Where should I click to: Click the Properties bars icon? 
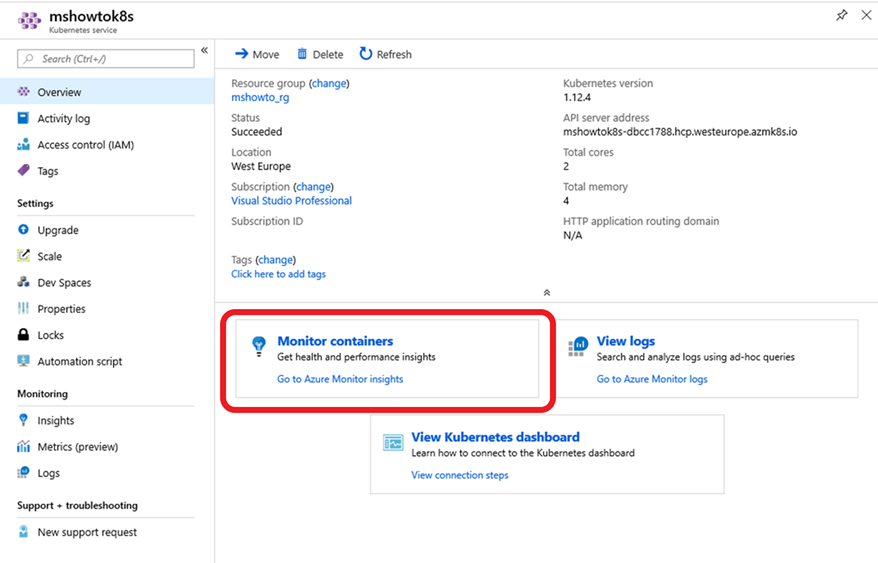point(24,308)
